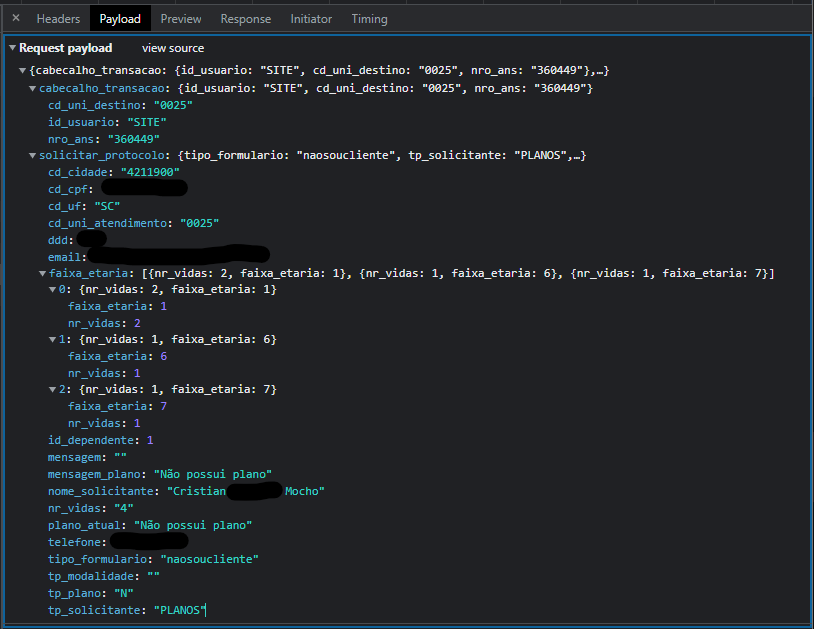Collapse the solicitar_protocolo node
Screen dimensions: 814x629
pyautogui.click(x=32, y=156)
